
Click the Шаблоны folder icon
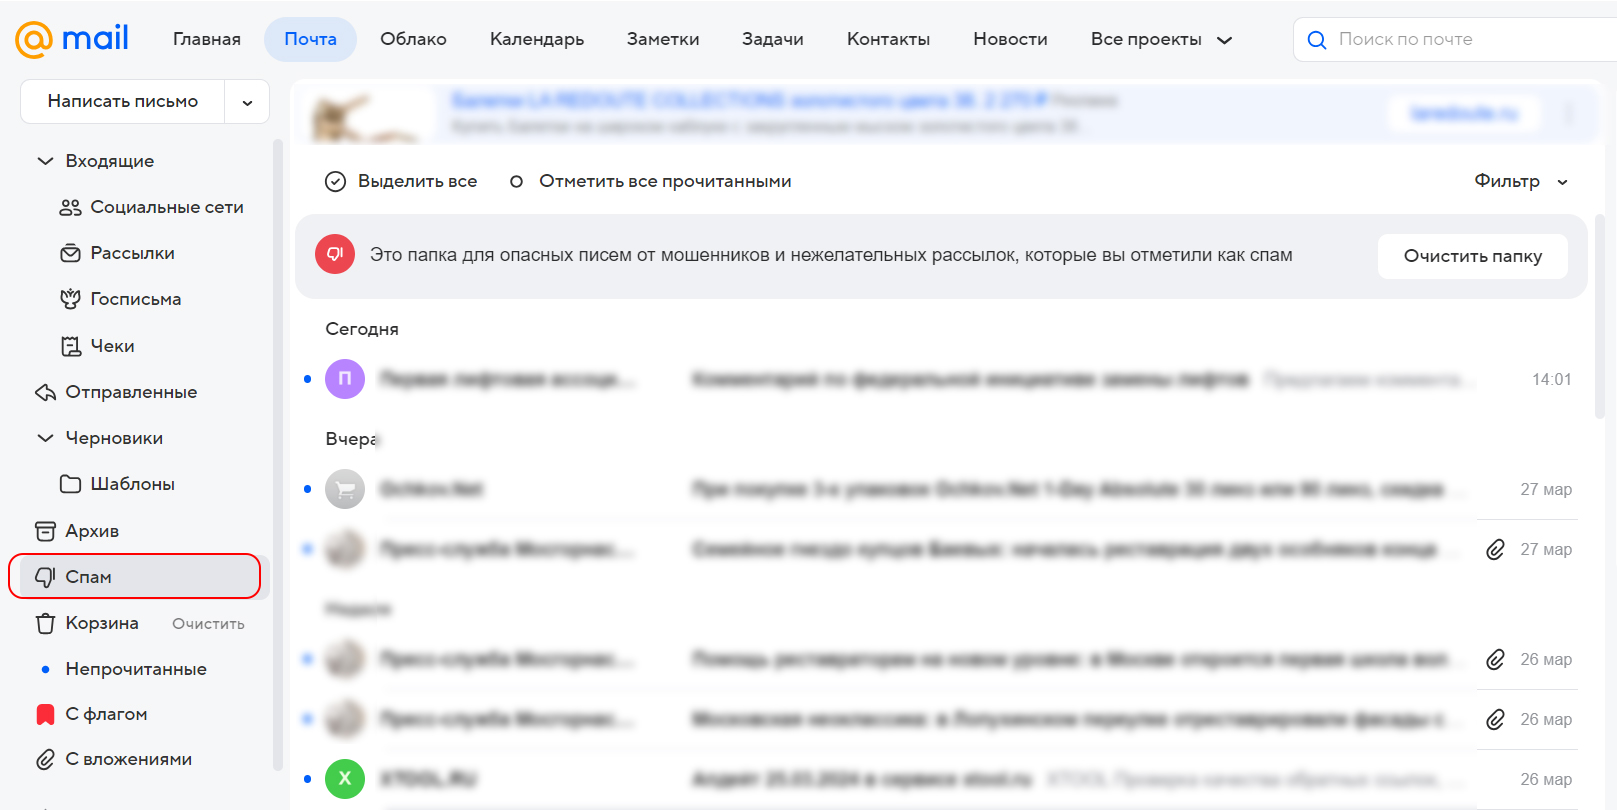tap(70, 484)
